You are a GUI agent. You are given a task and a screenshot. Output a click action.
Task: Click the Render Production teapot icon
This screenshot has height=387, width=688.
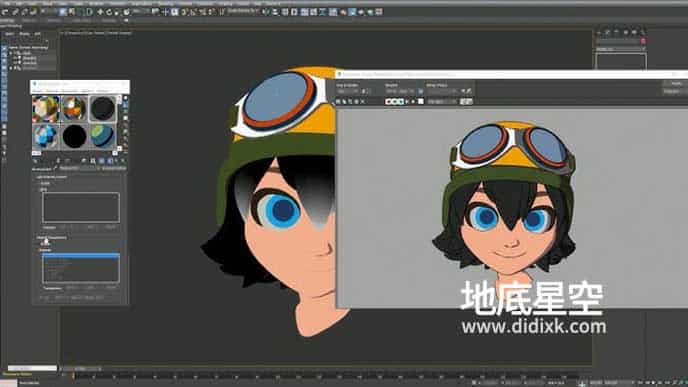click(361, 12)
